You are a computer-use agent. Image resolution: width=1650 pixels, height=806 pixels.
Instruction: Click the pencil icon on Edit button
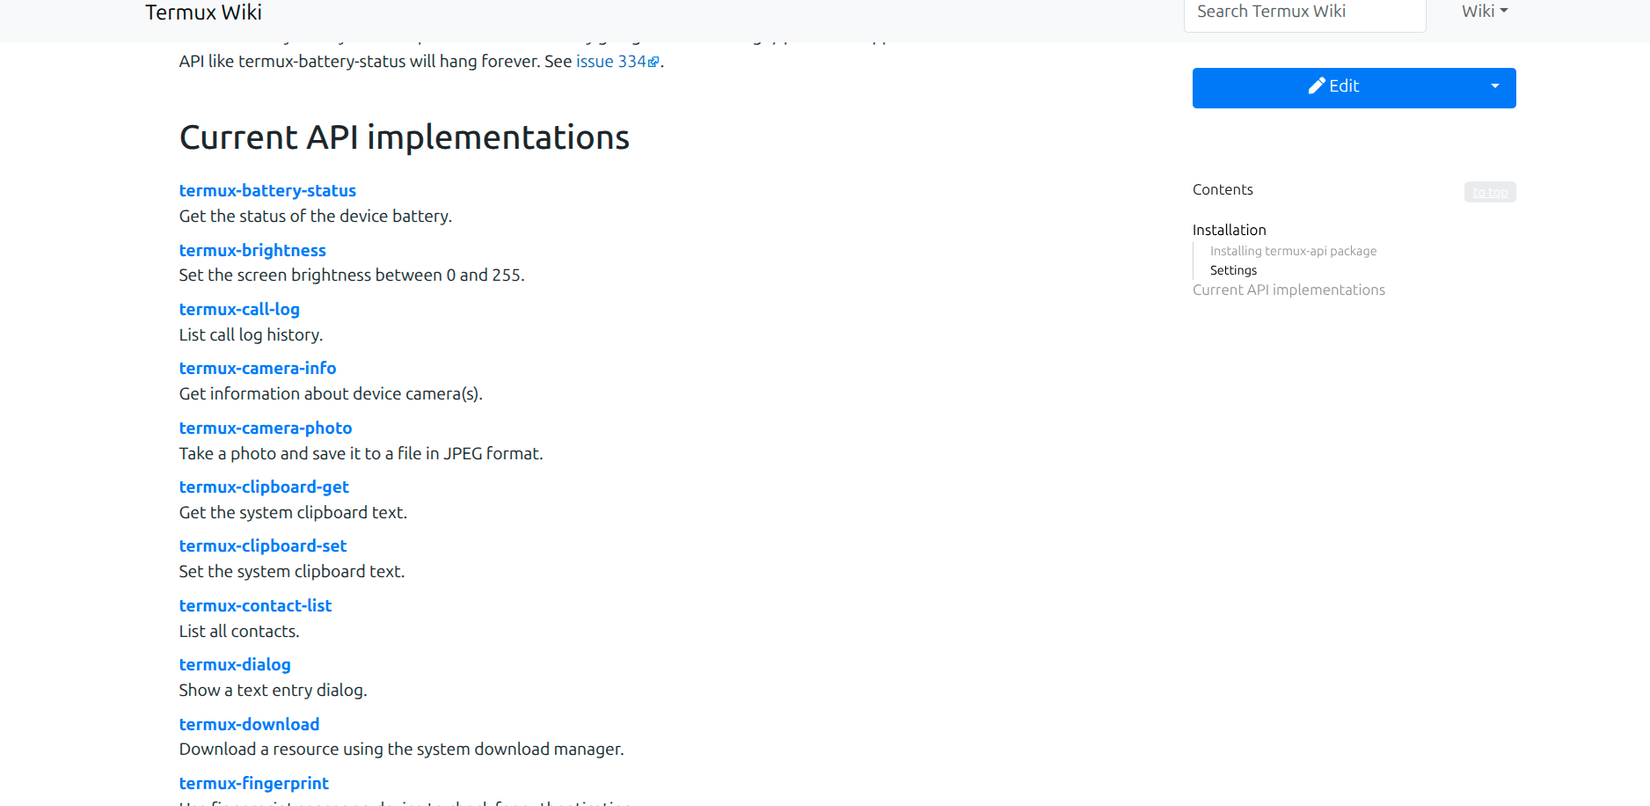click(1317, 86)
